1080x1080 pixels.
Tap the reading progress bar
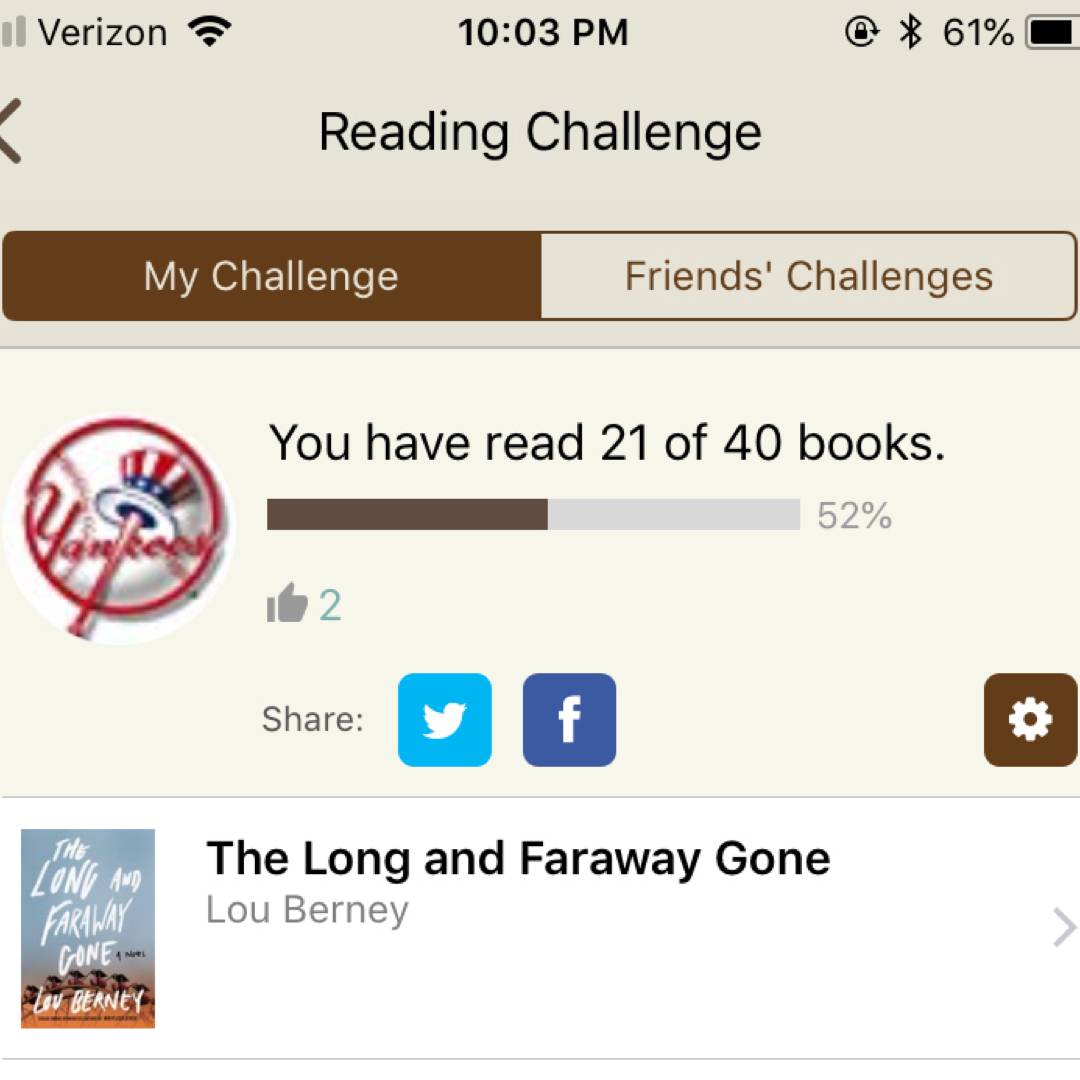[533, 514]
